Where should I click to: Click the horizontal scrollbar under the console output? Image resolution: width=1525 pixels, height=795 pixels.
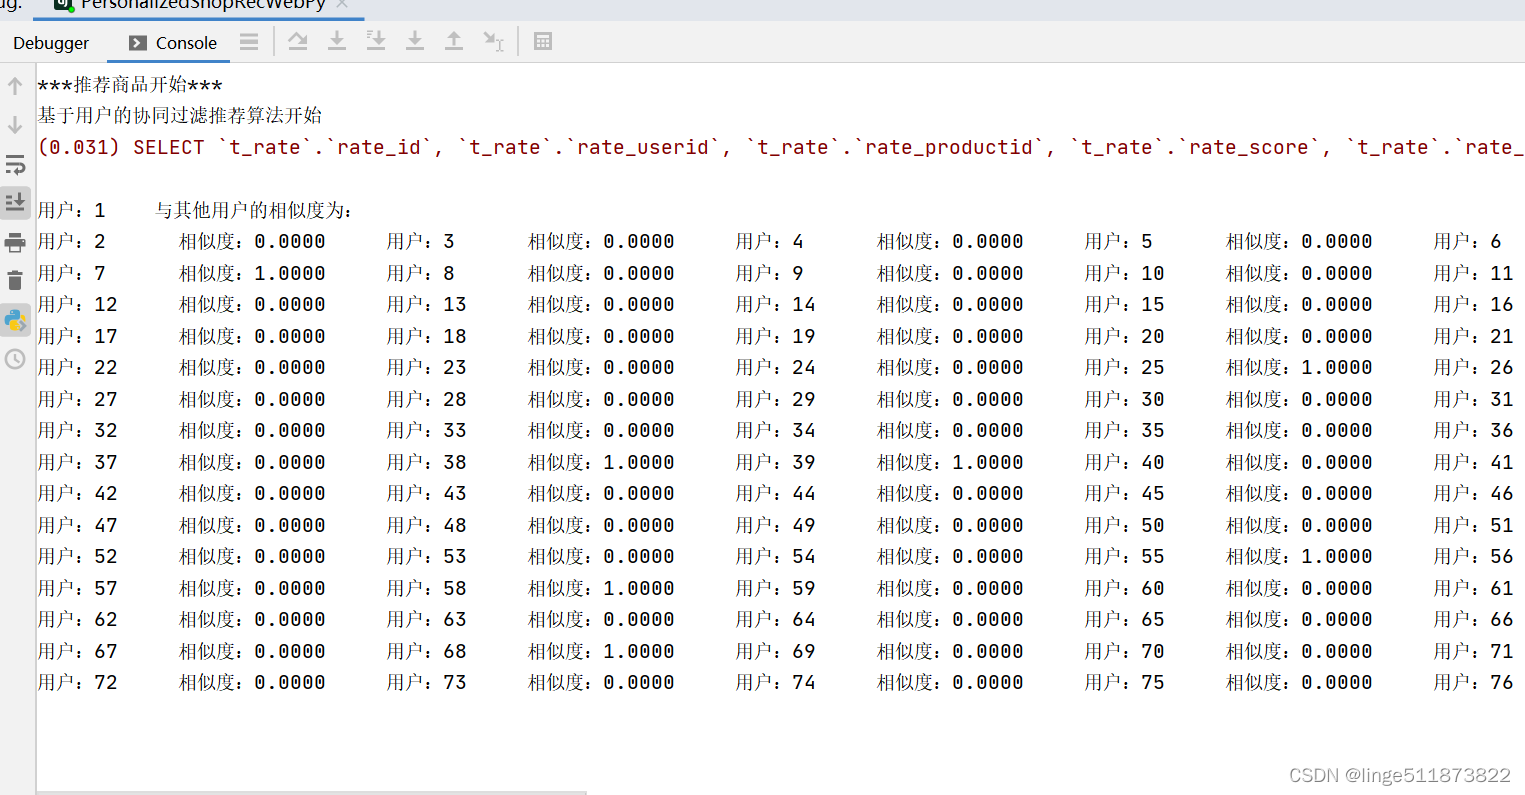312,792
